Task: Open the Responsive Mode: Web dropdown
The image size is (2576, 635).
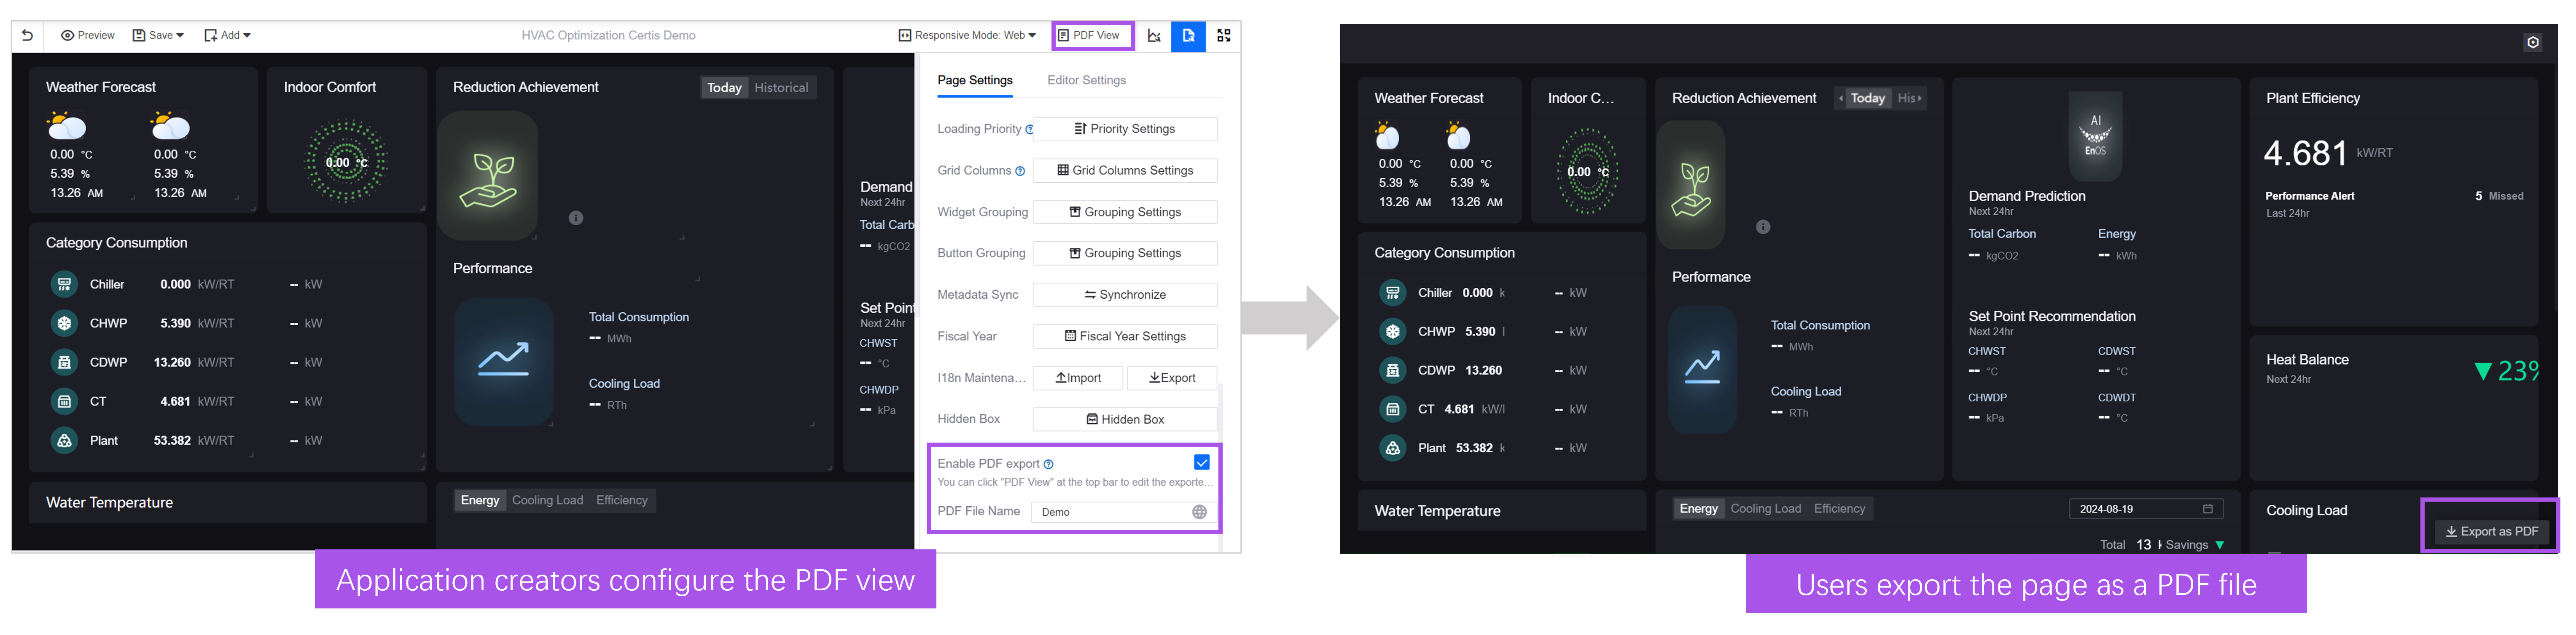Action: (x=967, y=36)
